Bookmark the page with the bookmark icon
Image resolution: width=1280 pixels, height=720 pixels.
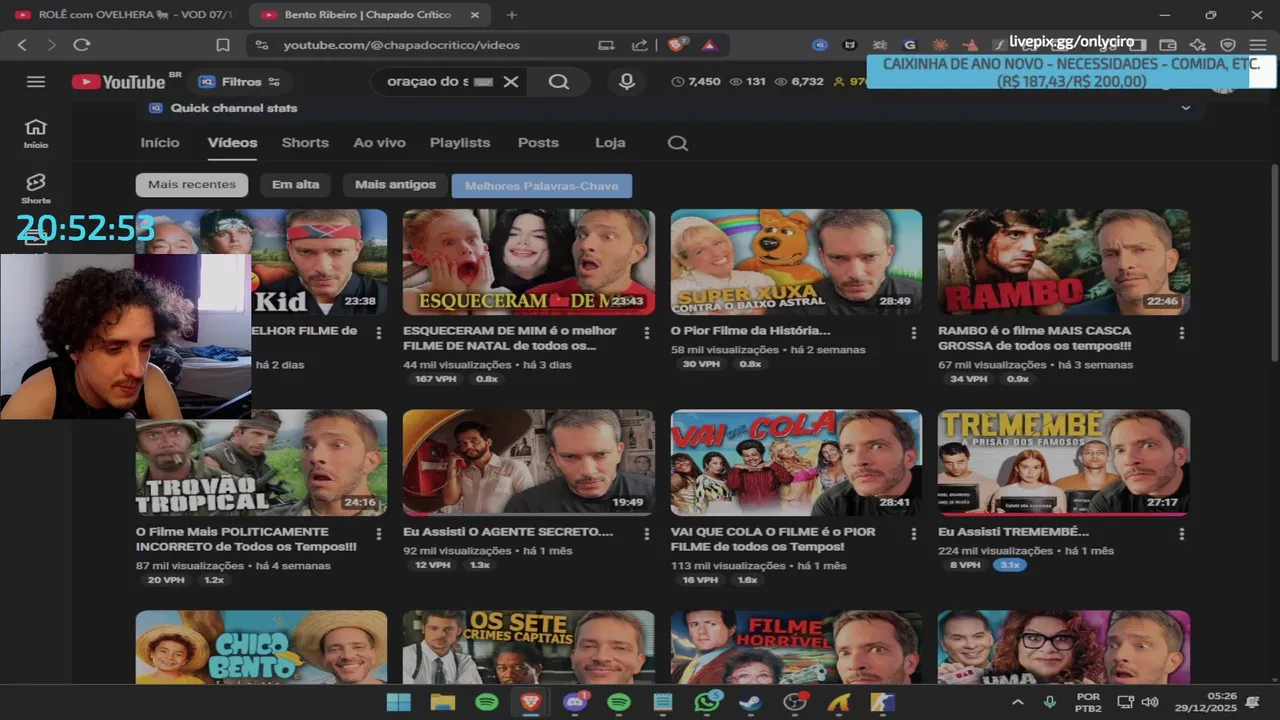click(223, 45)
